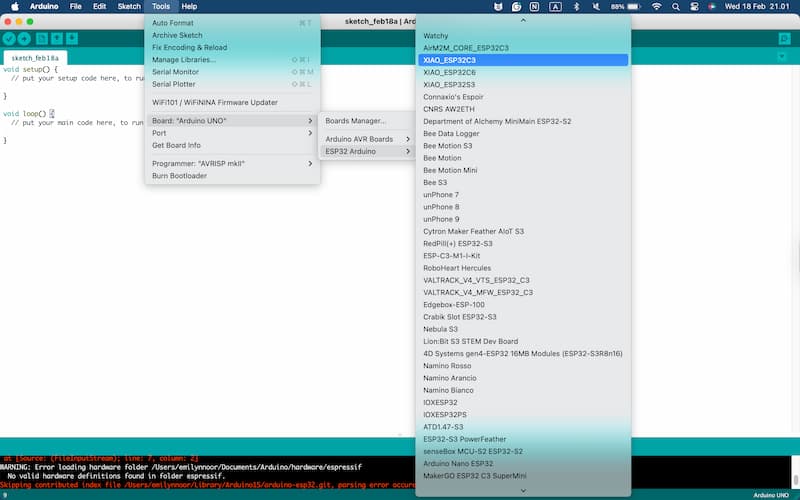Open Control Center icon in menu bar

694,7
